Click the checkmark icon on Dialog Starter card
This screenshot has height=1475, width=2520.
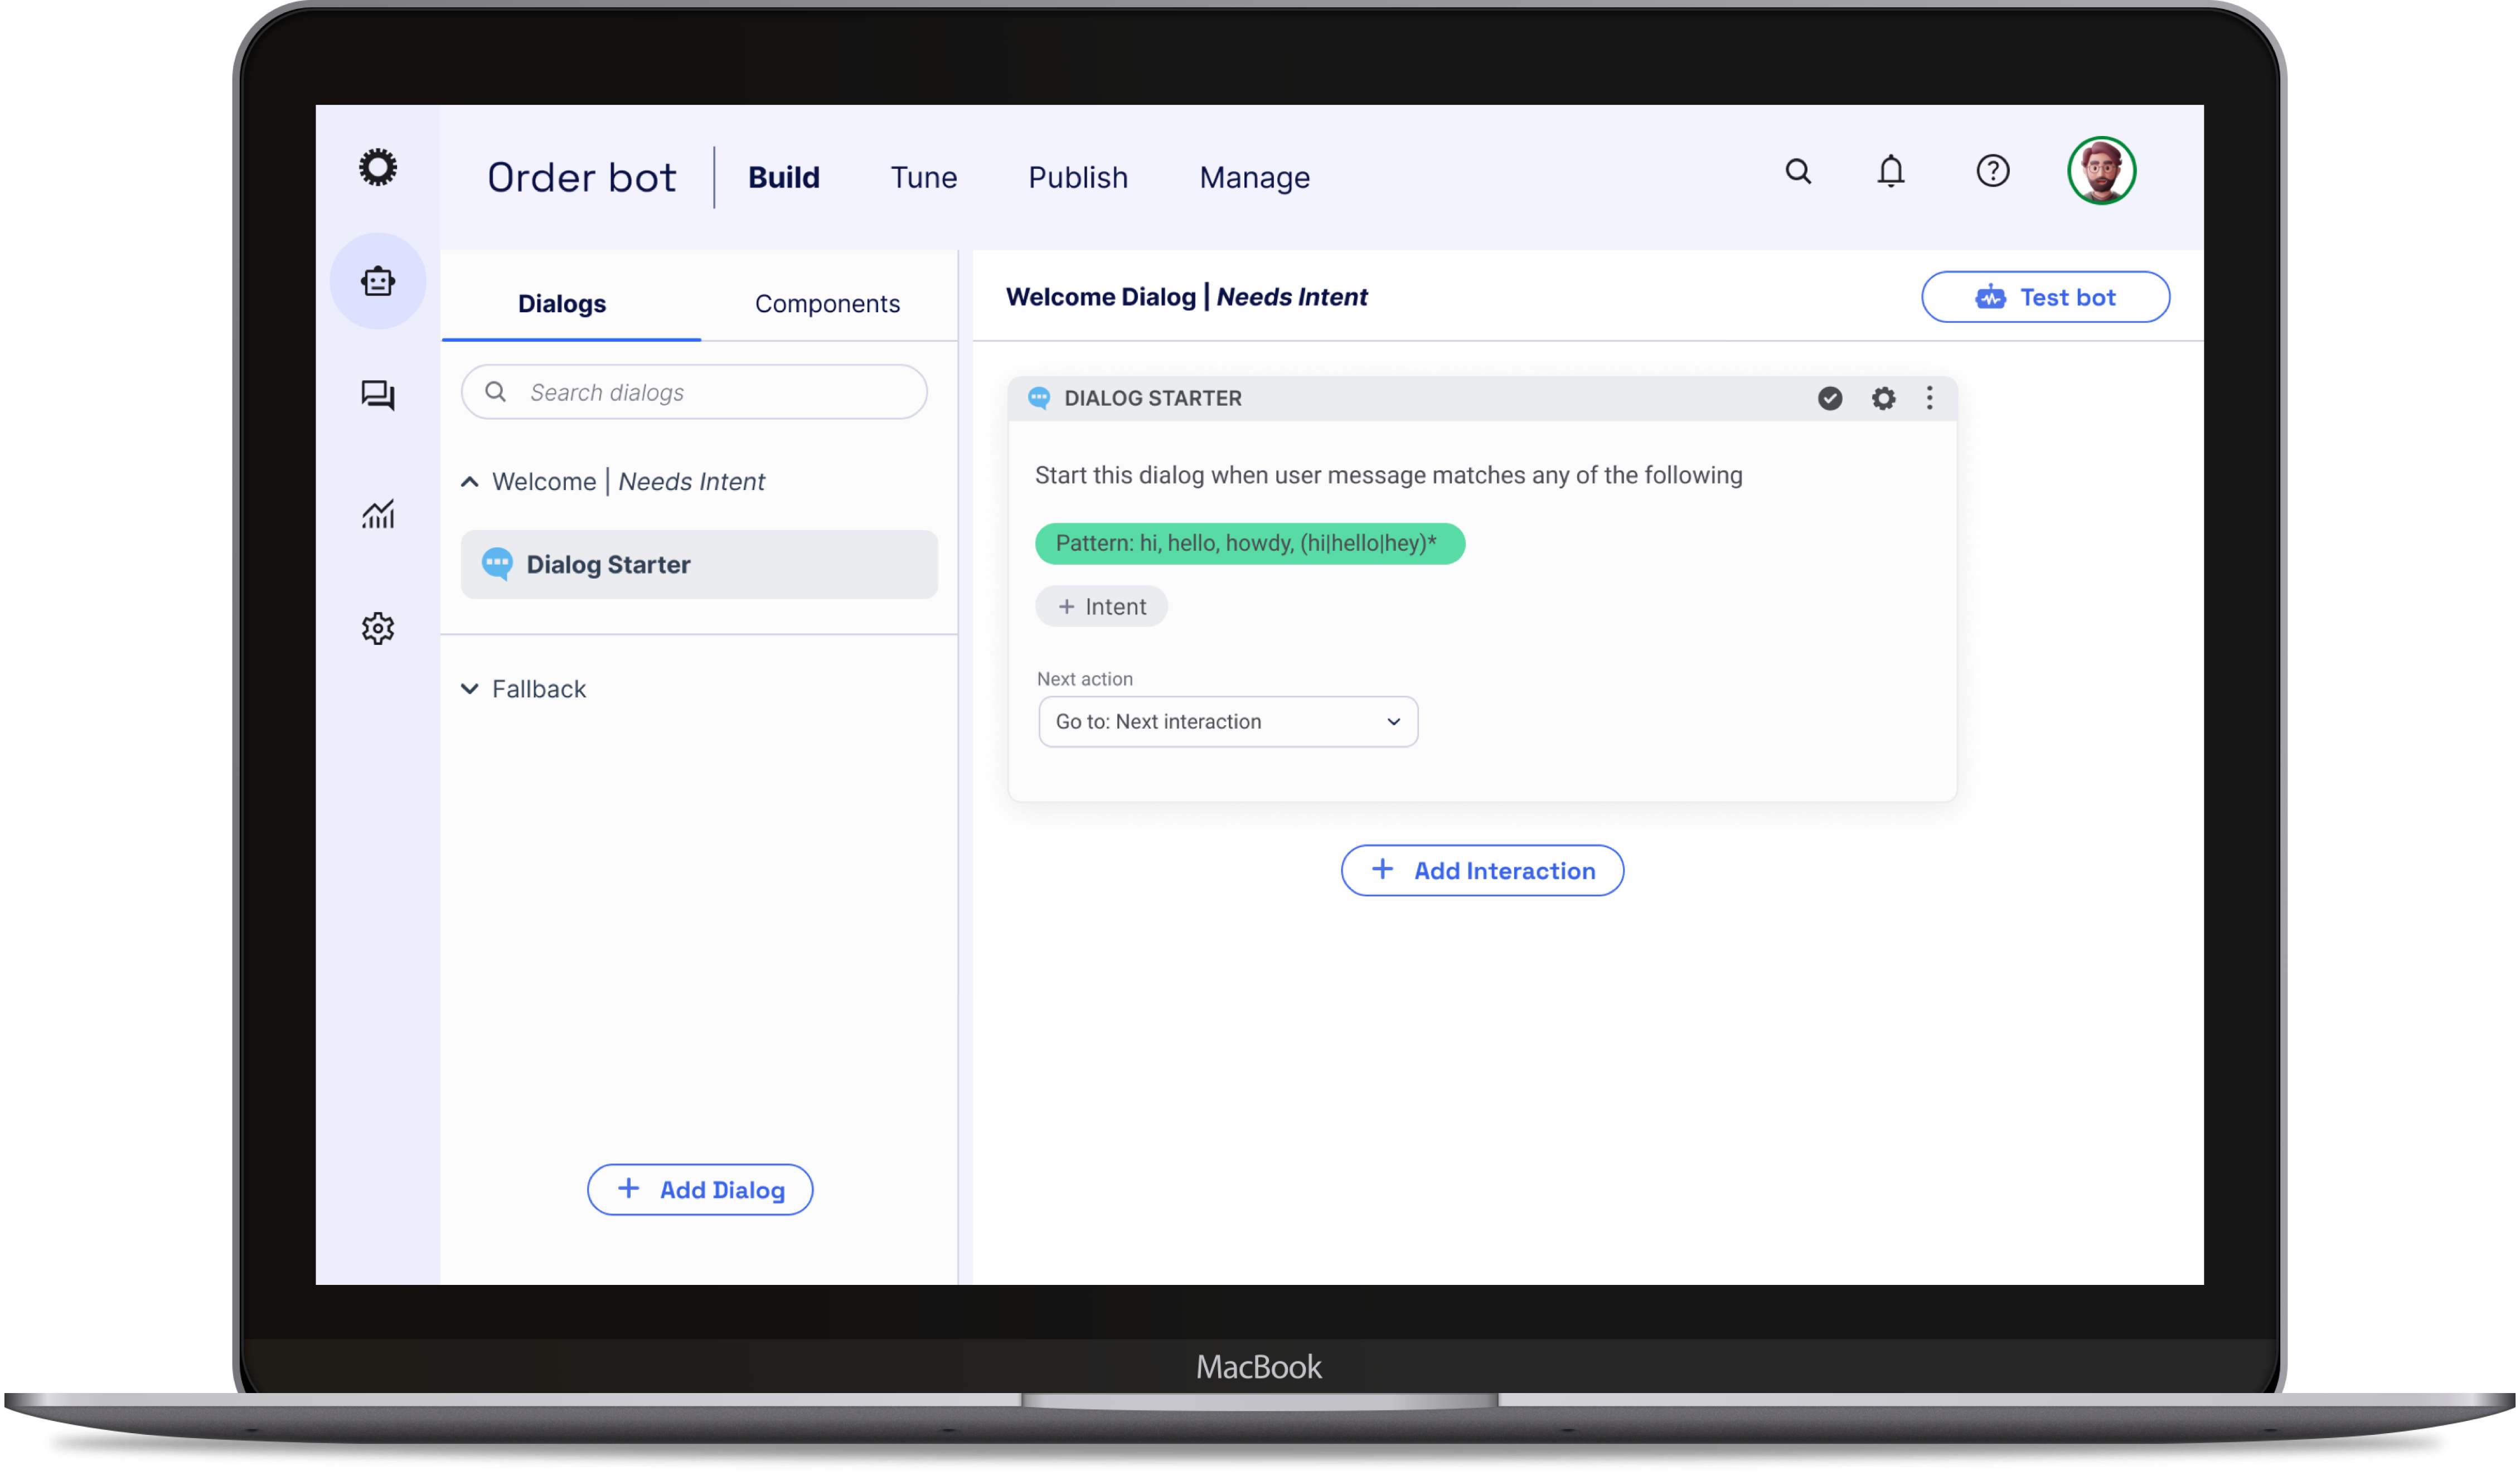pos(1829,398)
